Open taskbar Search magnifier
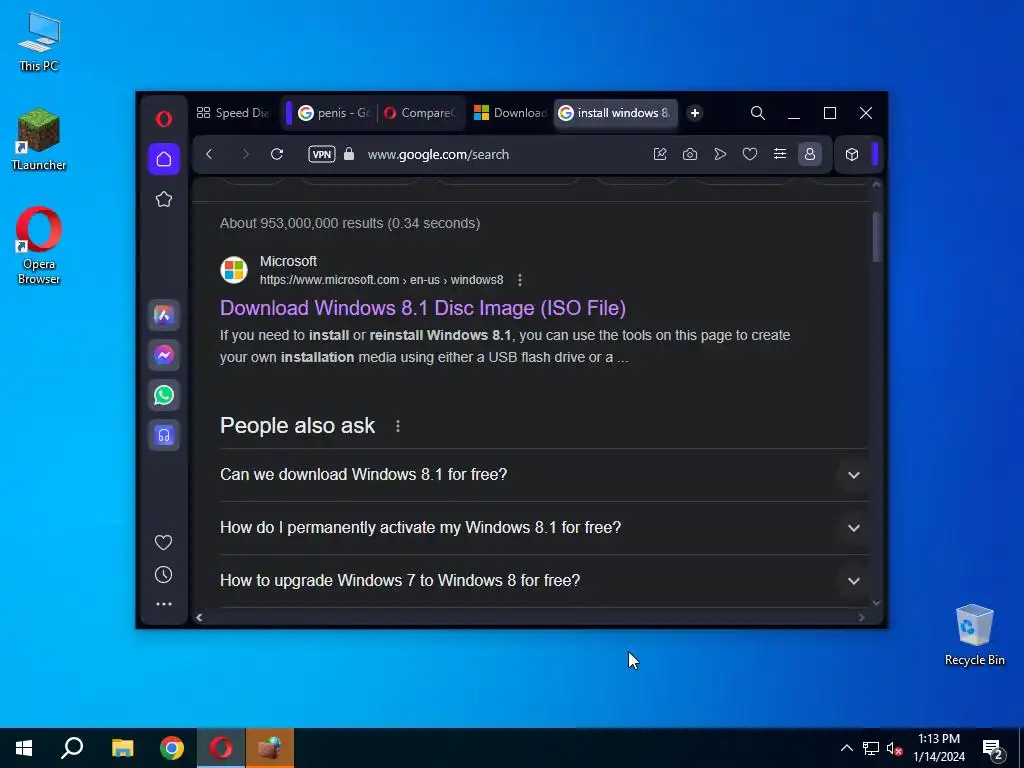The width and height of the screenshot is (1024, 768). (72, 748)
